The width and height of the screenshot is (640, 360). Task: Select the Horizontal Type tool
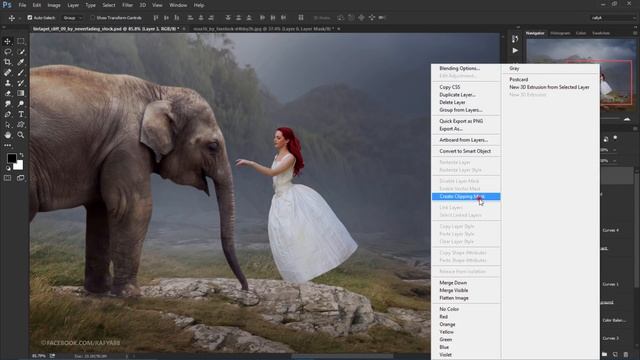tap(20, 114)
